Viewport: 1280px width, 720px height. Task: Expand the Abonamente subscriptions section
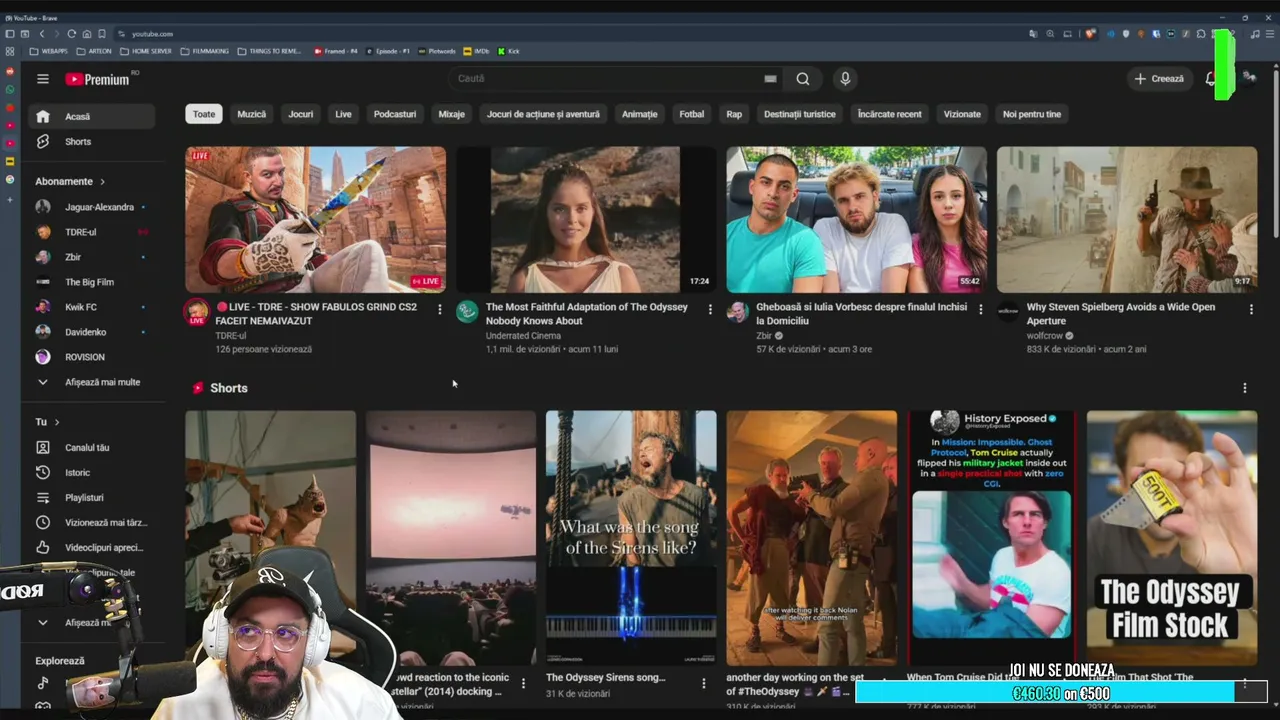(x=70, y=181)
